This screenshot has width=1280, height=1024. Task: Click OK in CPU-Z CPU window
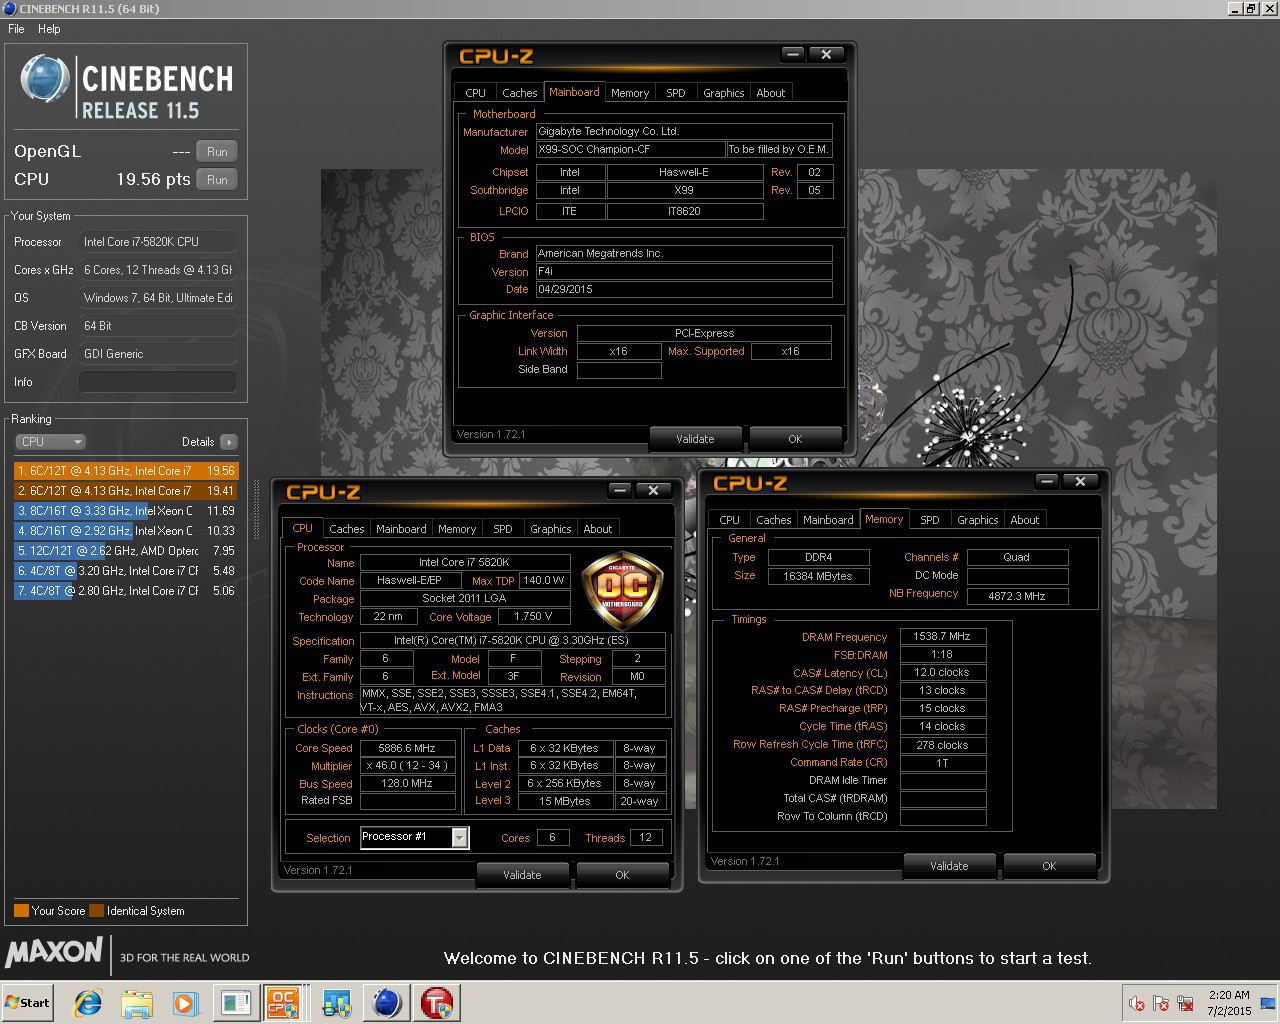point(622,875)
